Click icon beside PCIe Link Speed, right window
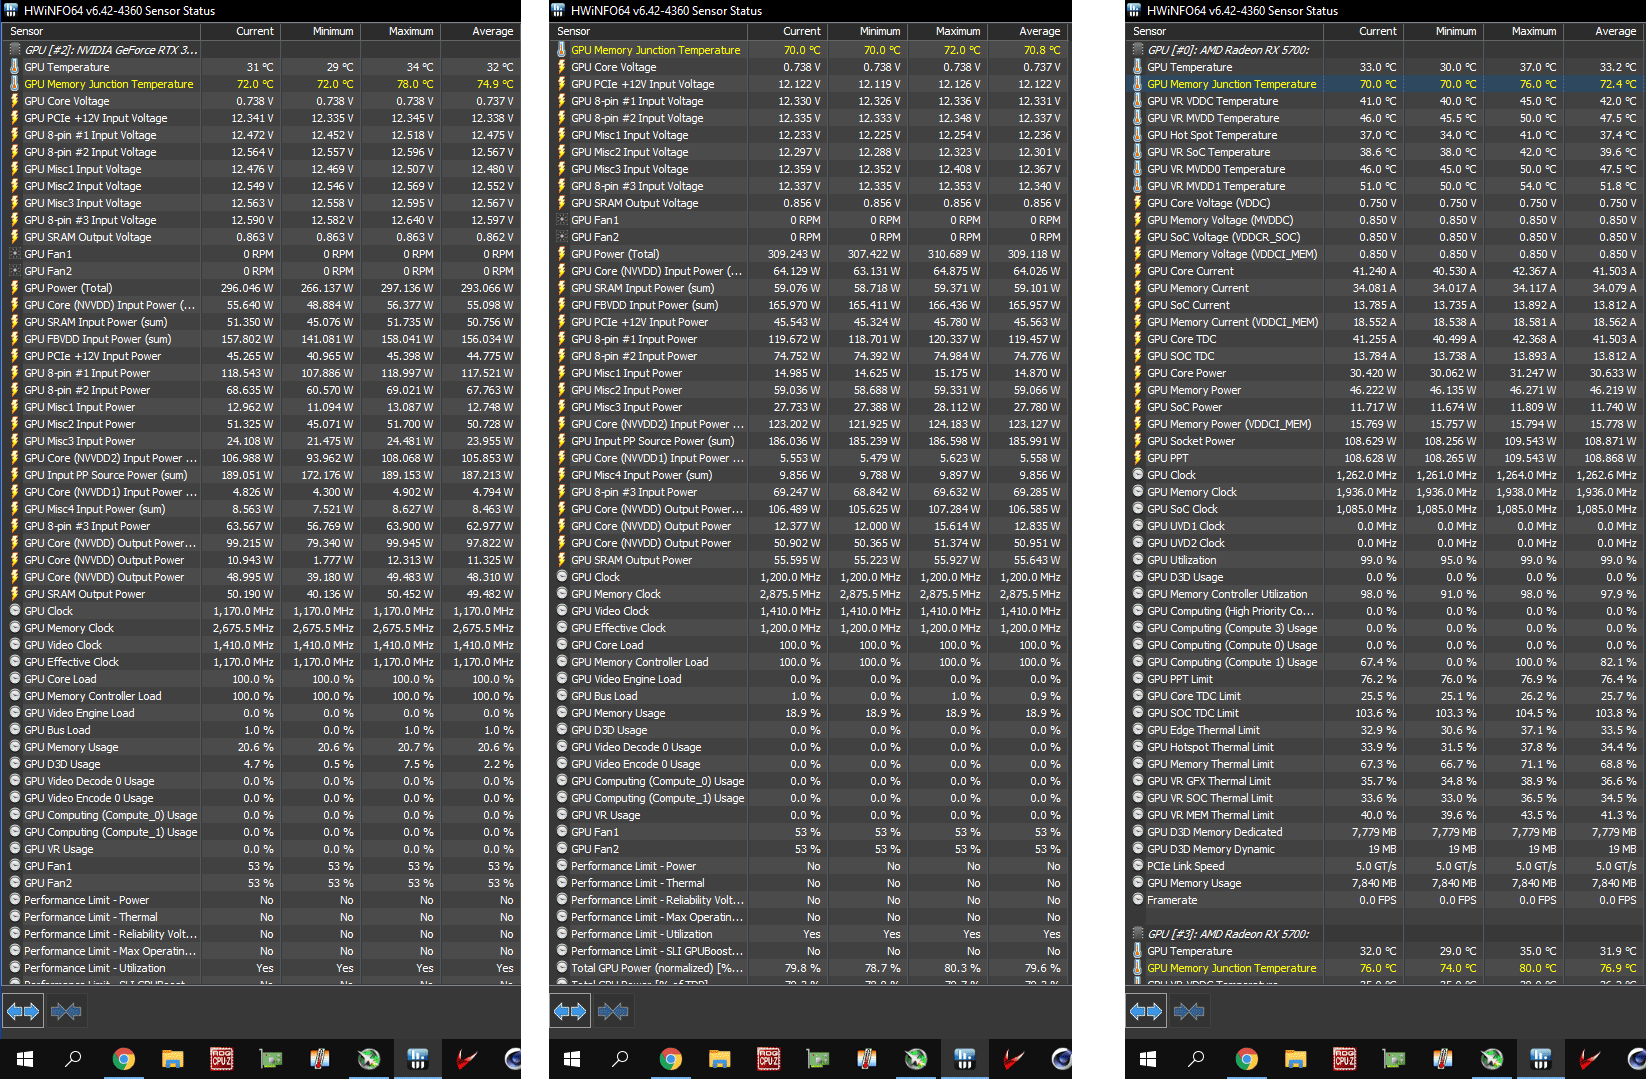The height and width of the screenshot is (1080, 1648). pos(1137,866)
